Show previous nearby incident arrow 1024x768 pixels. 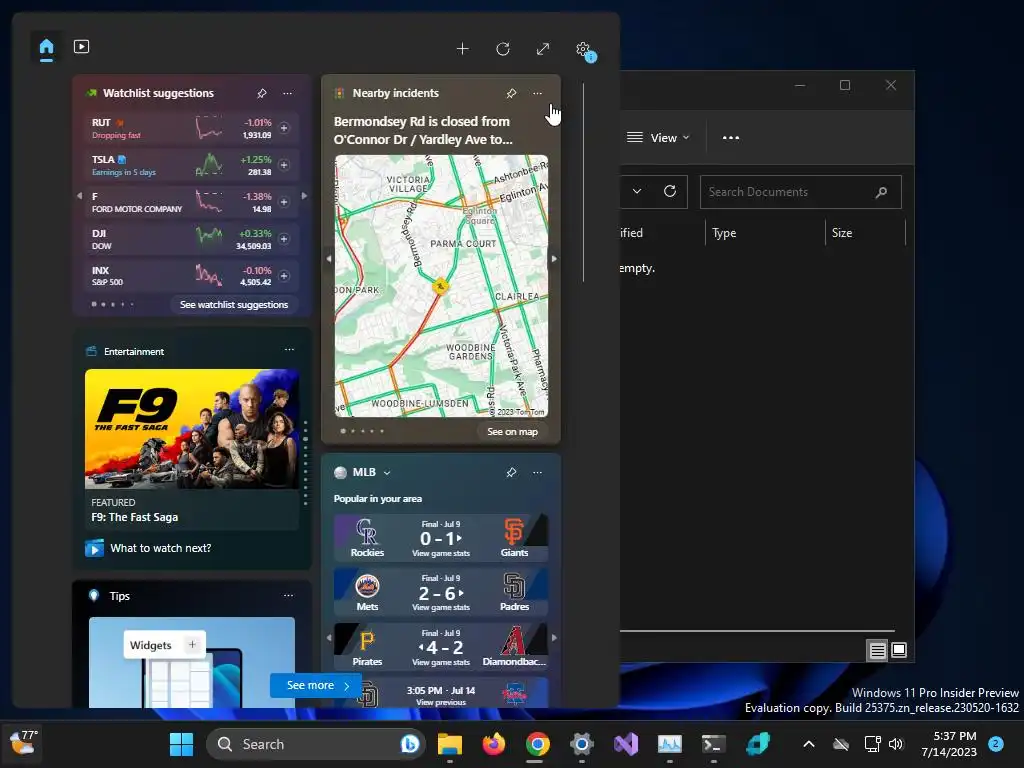click(x=328, y=259)
